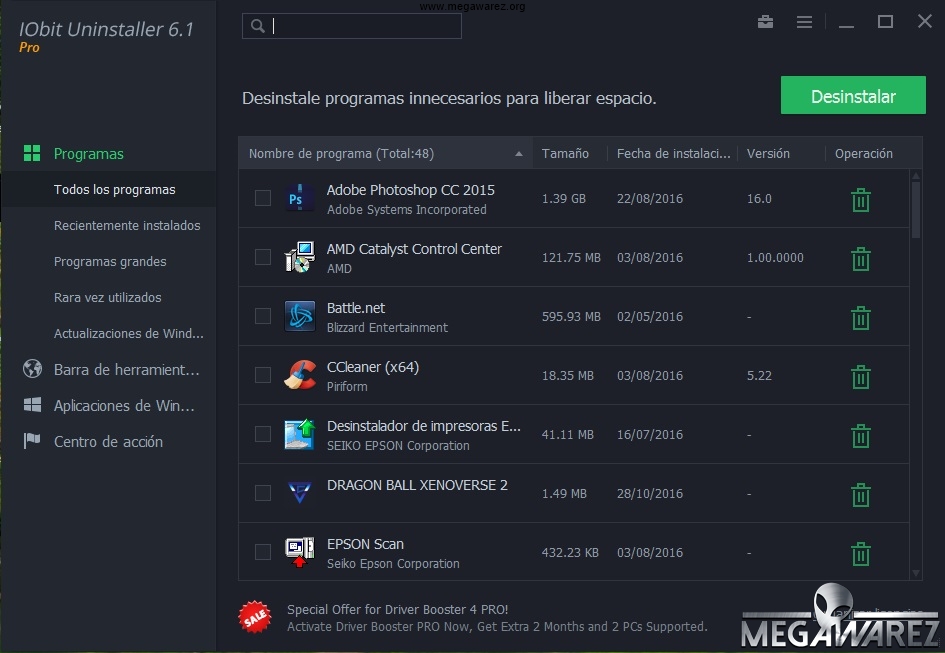This screenshot has height=653, width=945.
Task: Sort list by Tamaño column
Action: [565, 154]
